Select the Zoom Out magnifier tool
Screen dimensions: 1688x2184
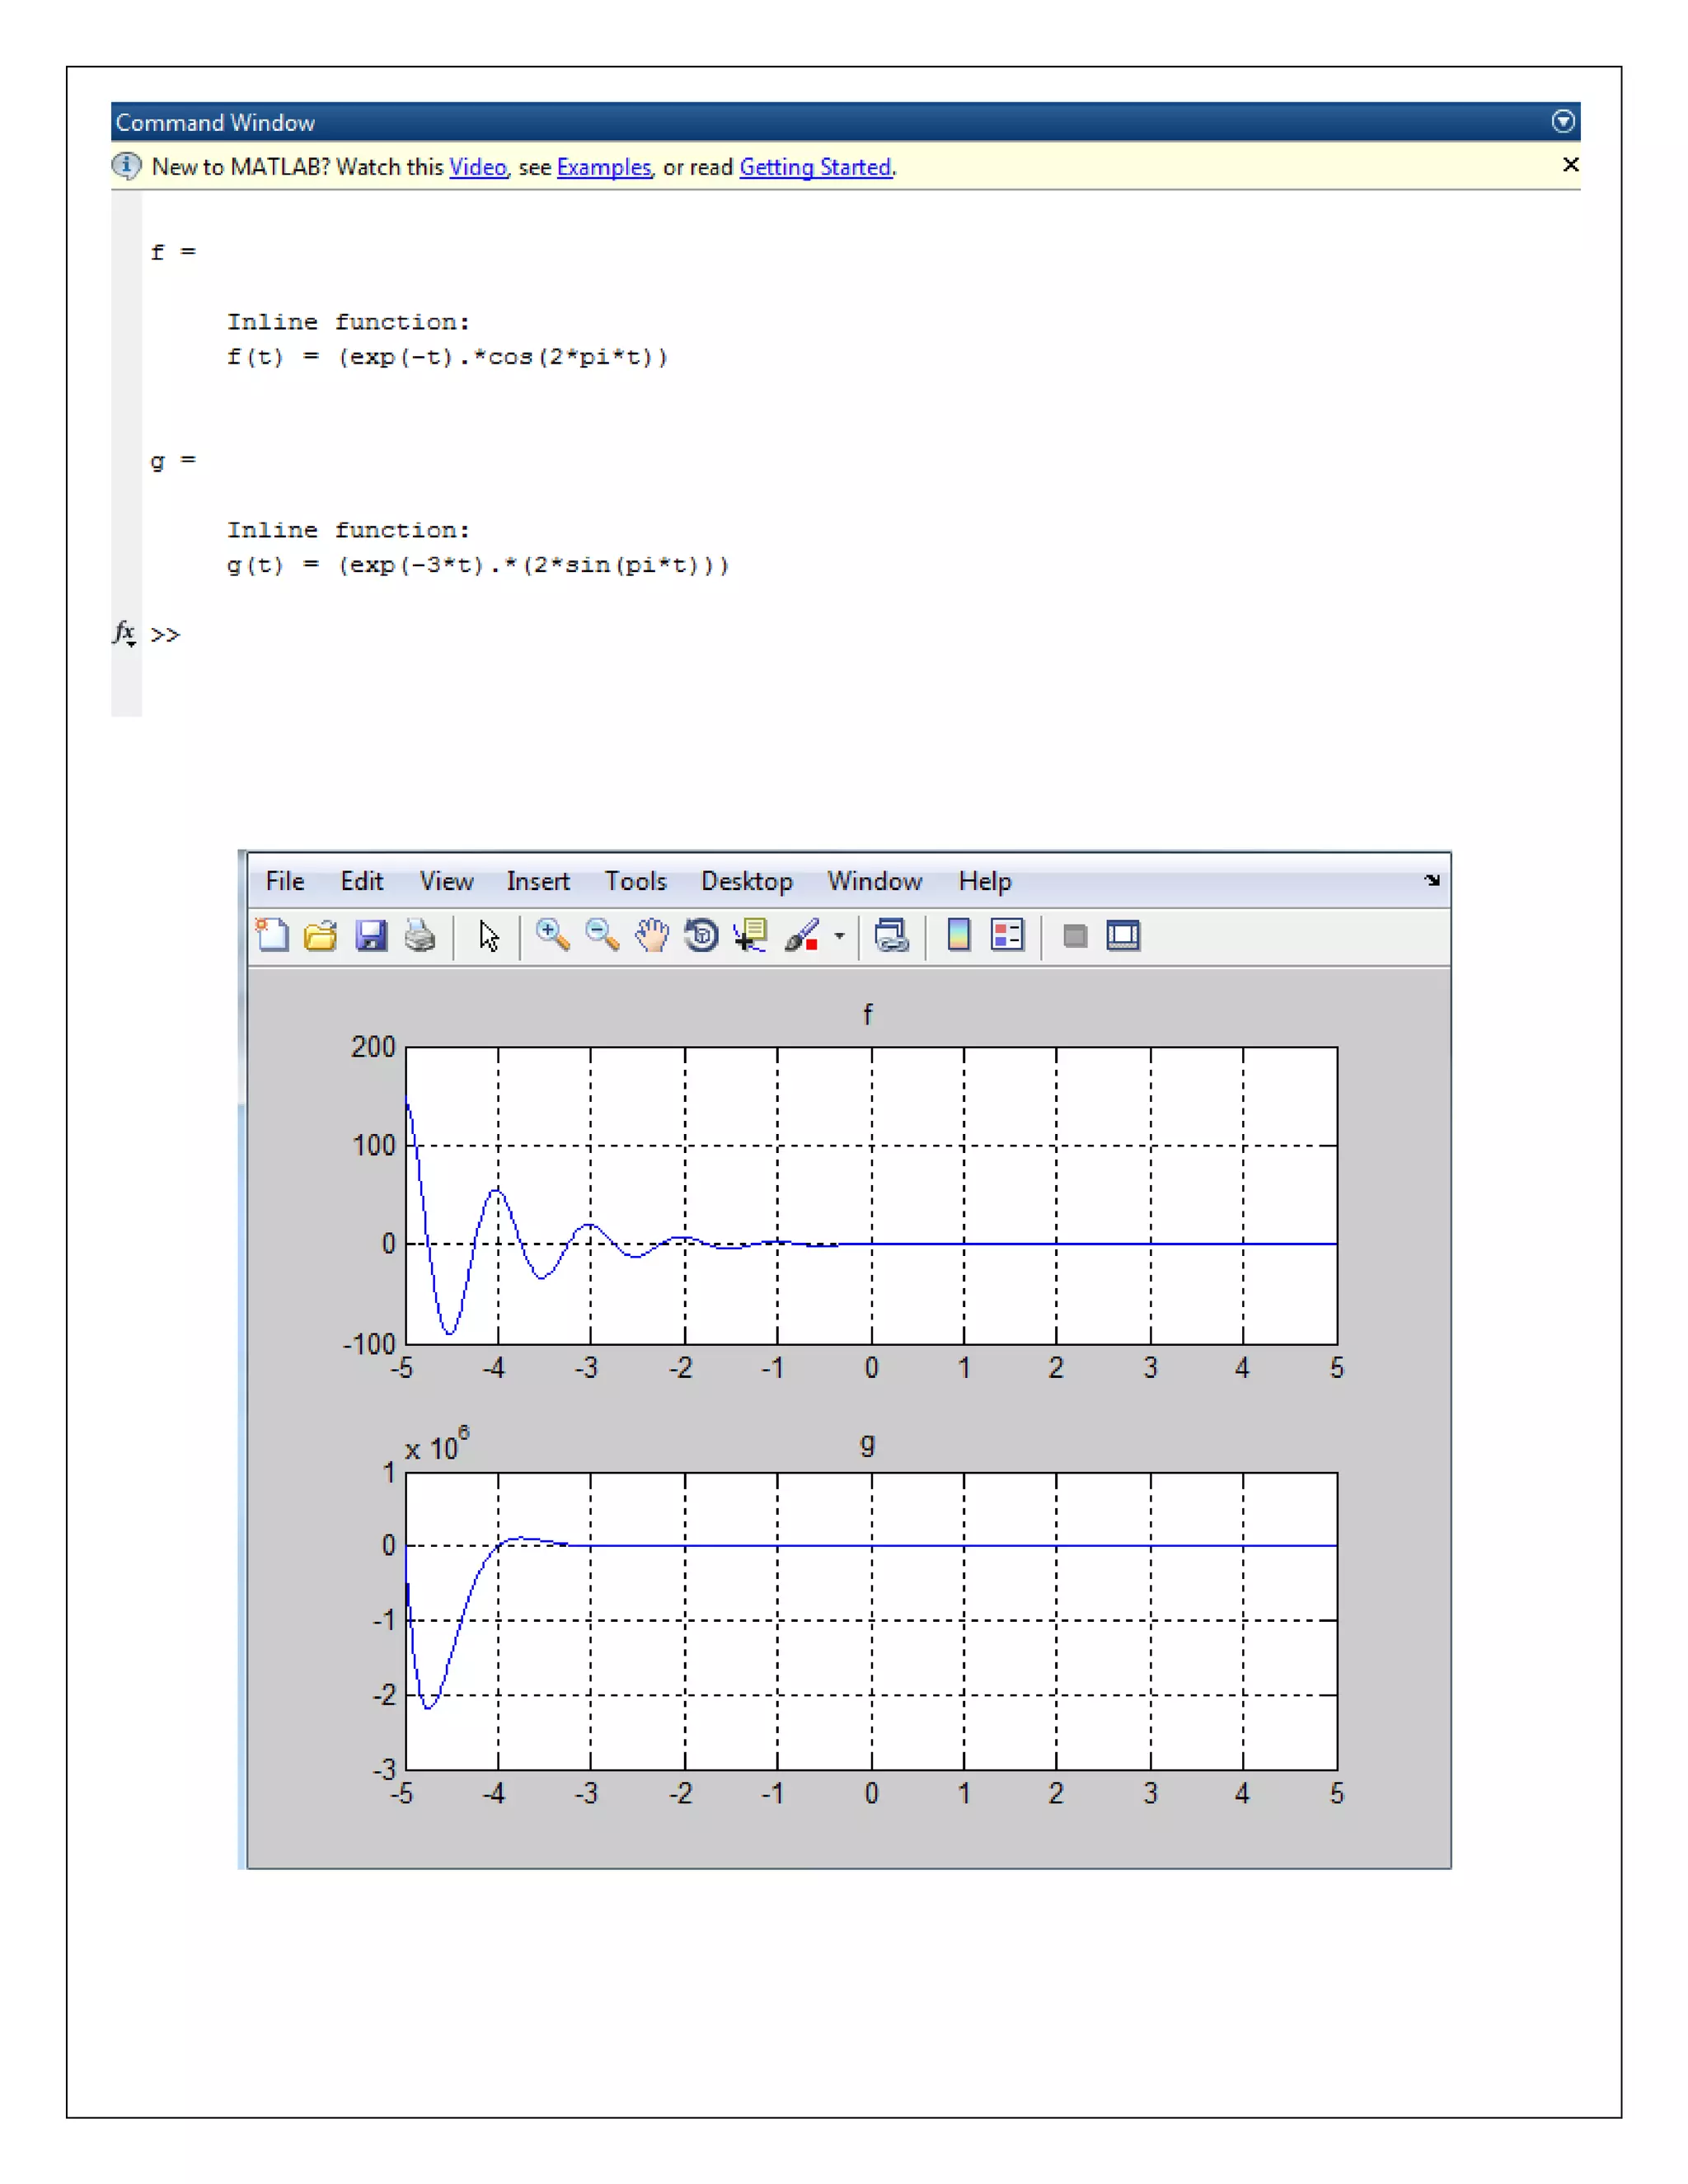tap(602, 936)
